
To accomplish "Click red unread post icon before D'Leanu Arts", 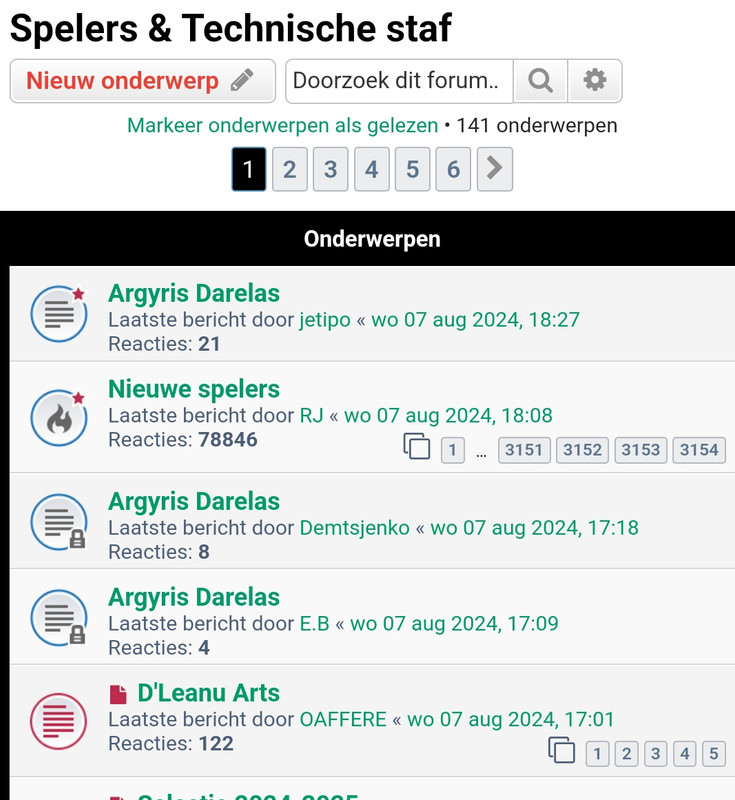I will [118, 694].
